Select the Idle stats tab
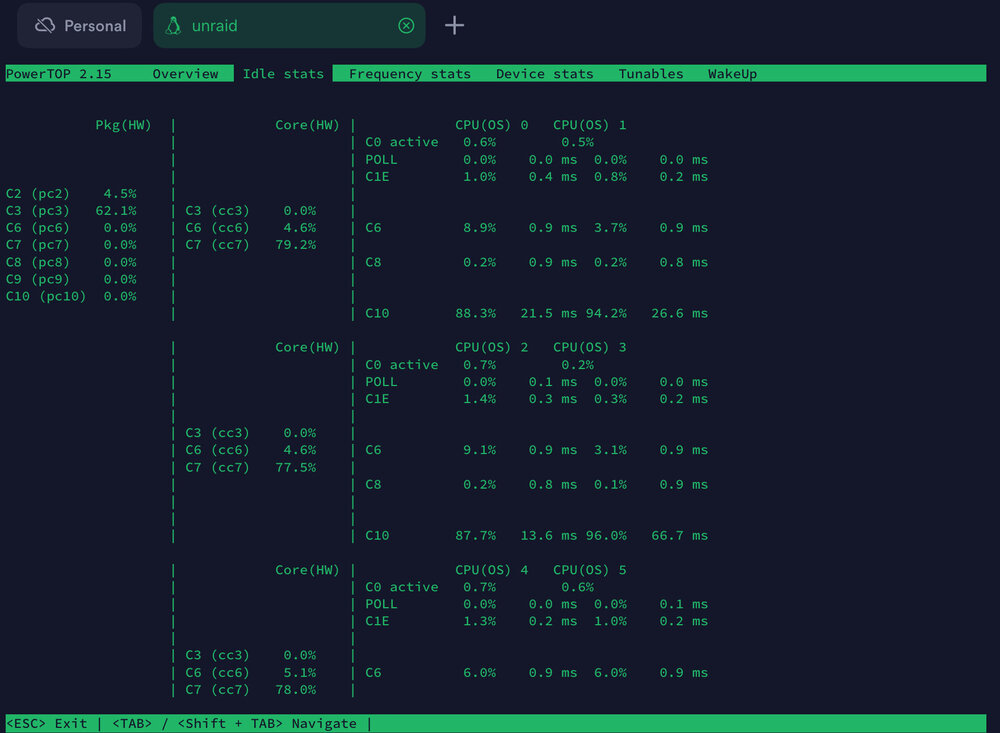 coord(283,74)
